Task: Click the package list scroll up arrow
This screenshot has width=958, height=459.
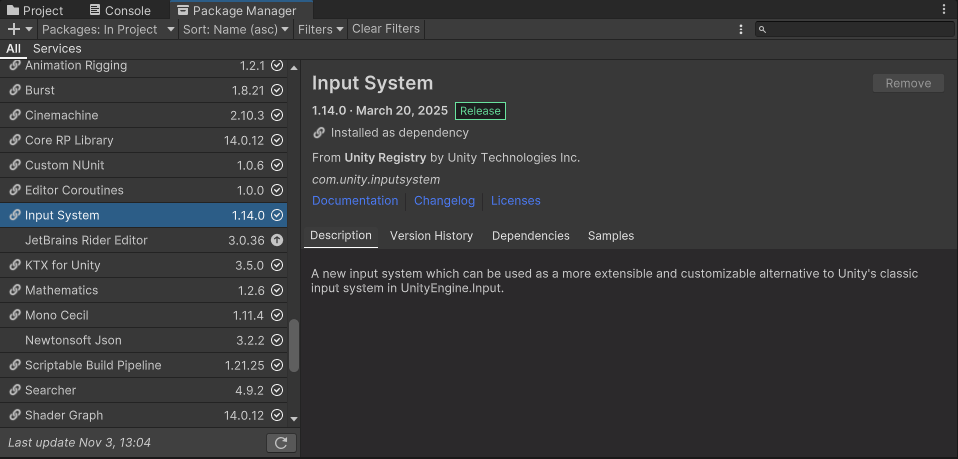Action: pyautogui.click(x=294, y=67)
